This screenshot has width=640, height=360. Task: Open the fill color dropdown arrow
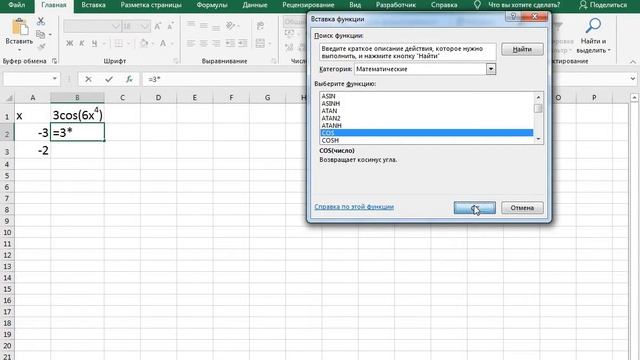152,43
